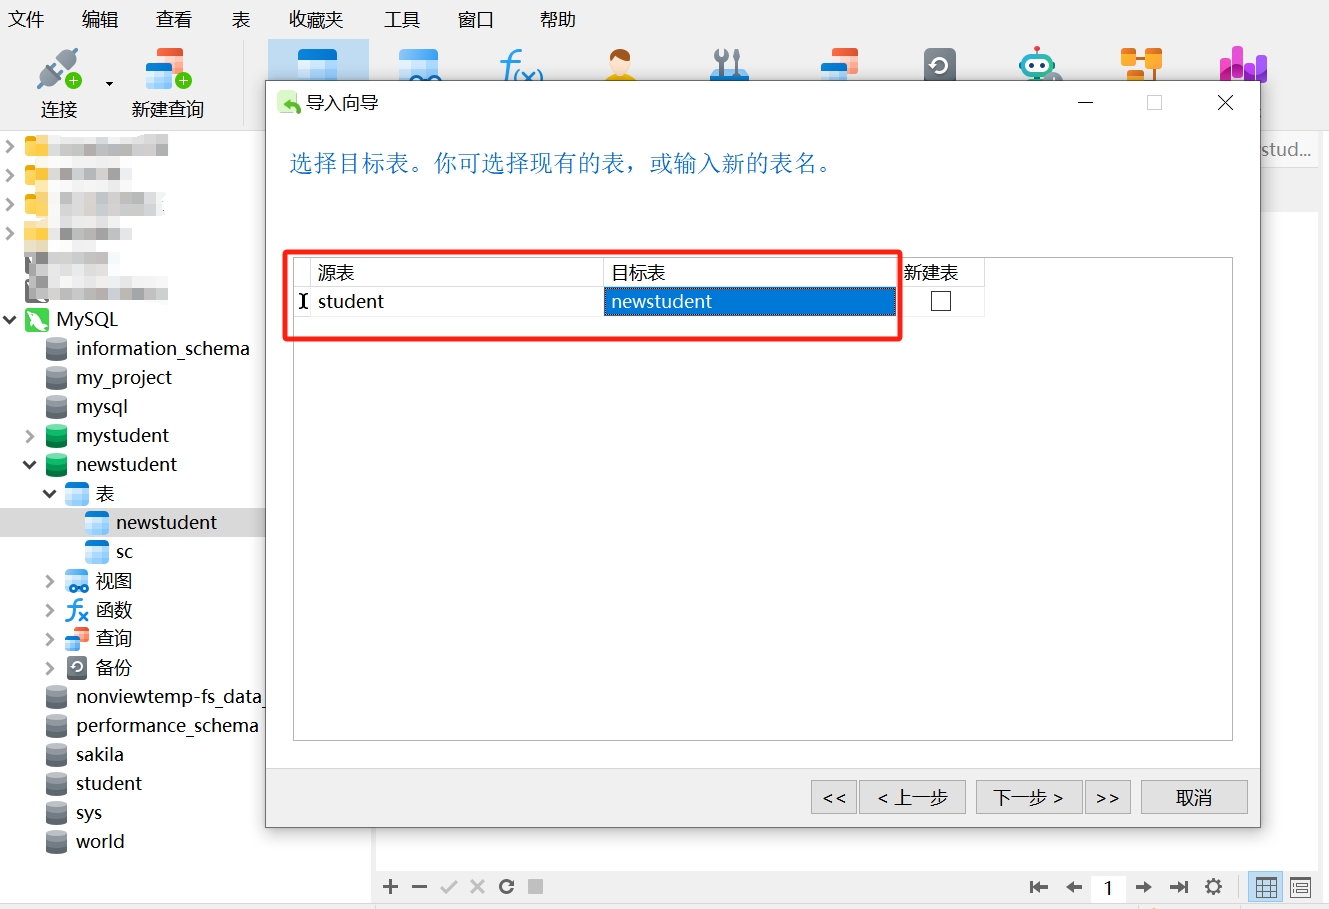
Task: Go to the last page of records
Action: tap(1179, 887)
